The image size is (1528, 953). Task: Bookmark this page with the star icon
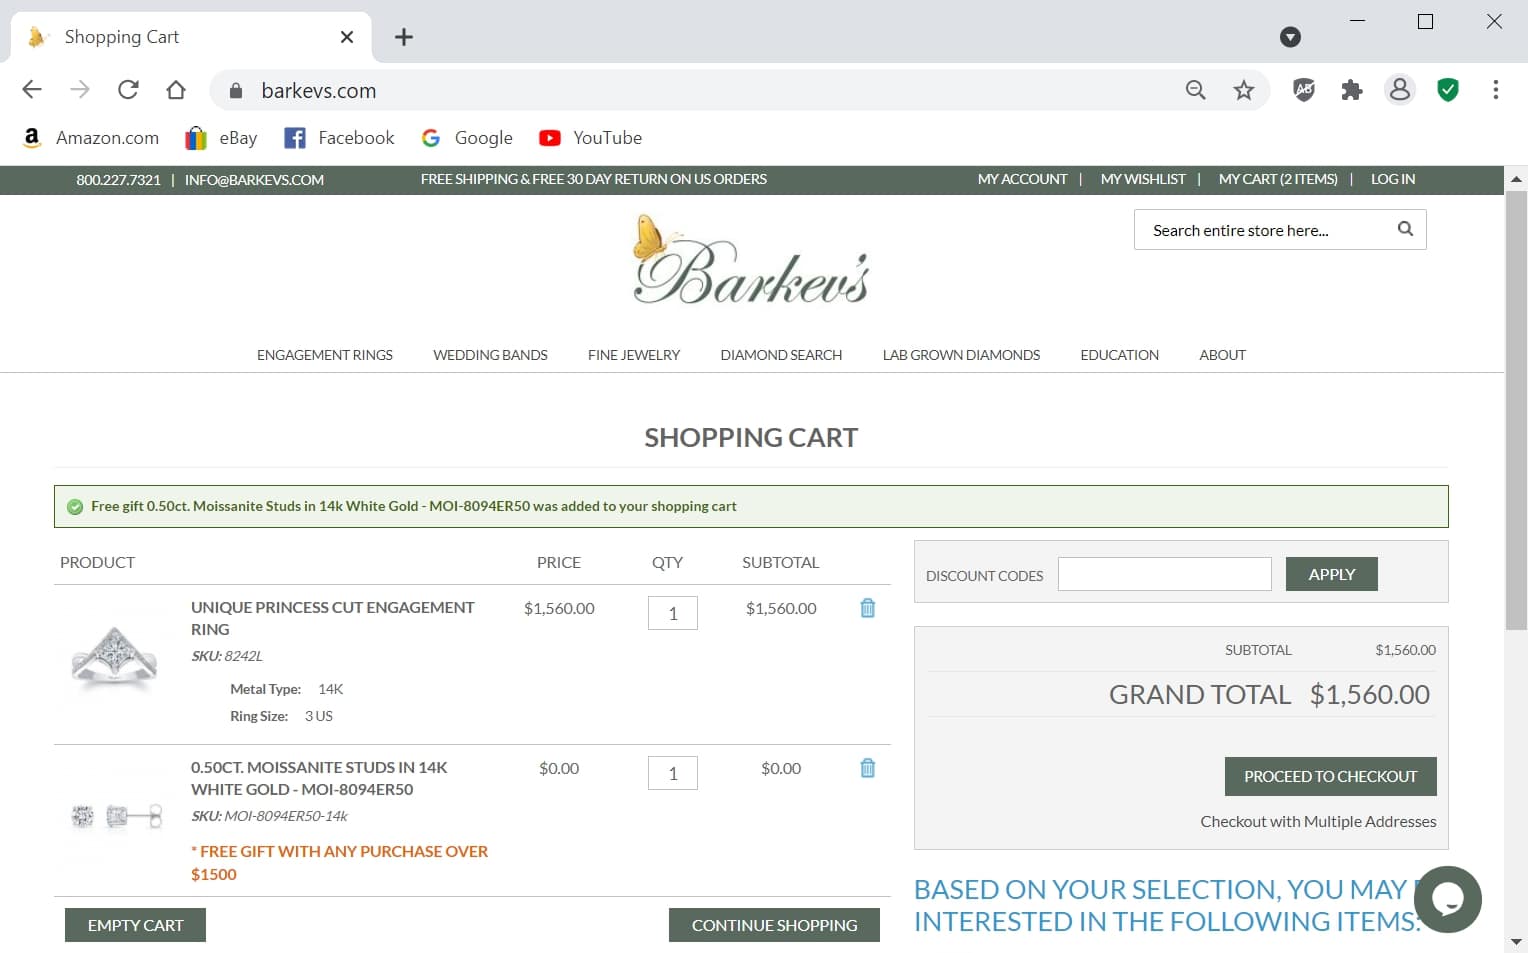click(1244, 90)
